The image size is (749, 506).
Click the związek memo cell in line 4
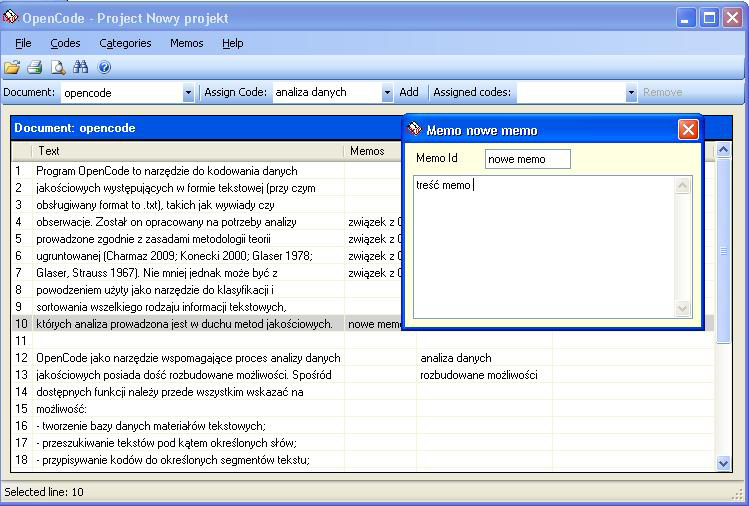pyautogui.click(x=374, y=222)
